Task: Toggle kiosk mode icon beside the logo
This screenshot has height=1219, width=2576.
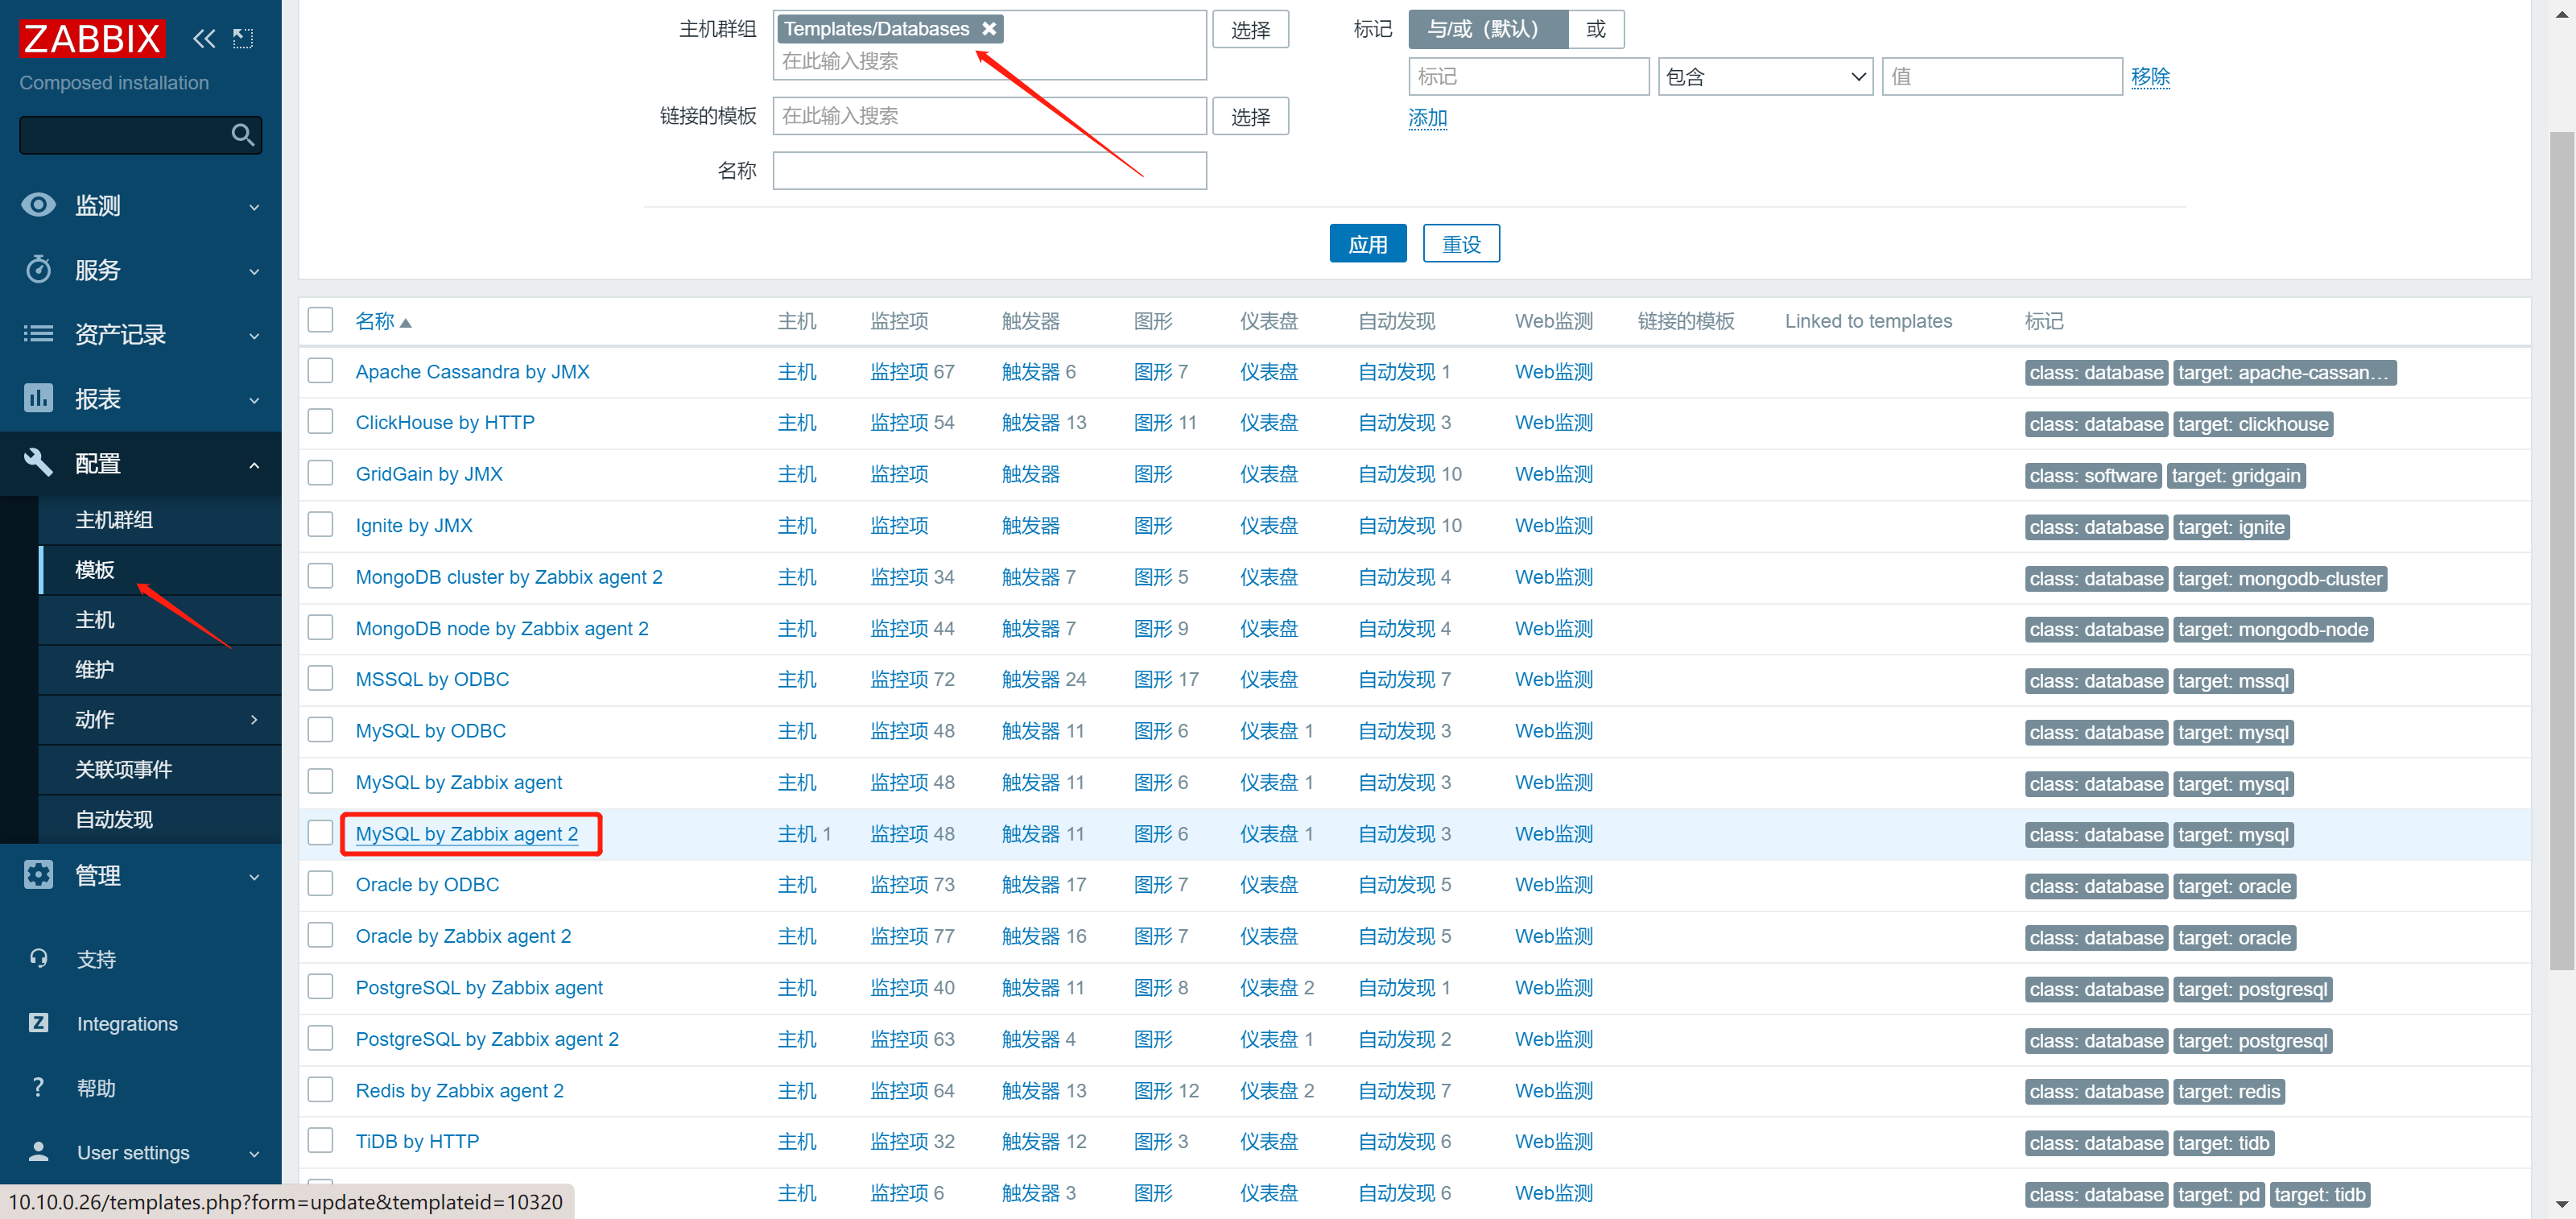Action: 243,39
